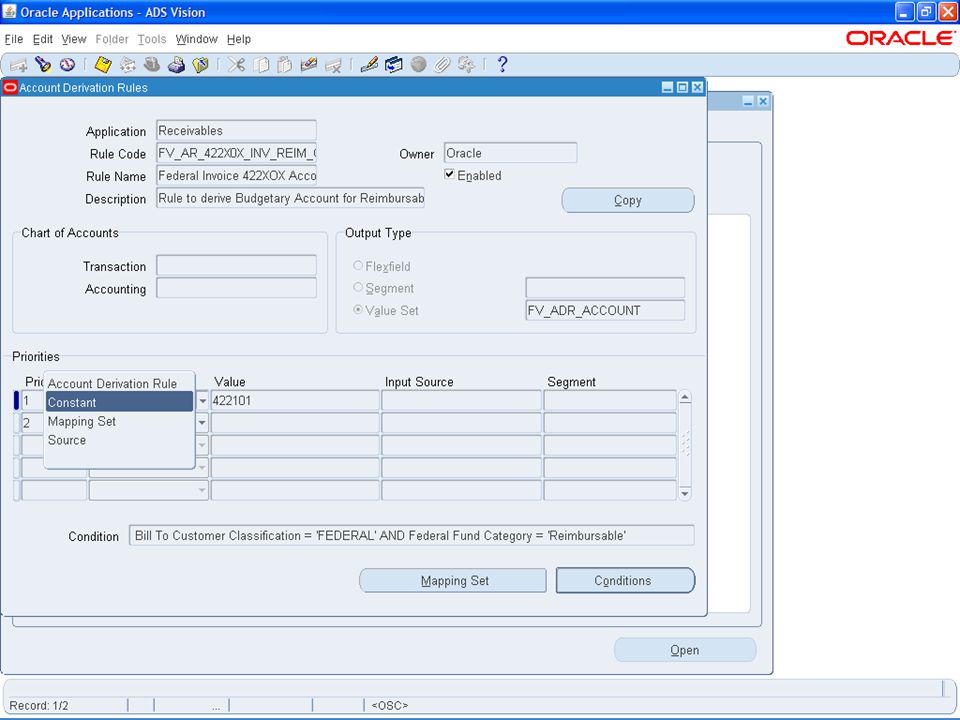Close the form with the folder icon
The width and height of the screenshot is (960, 720).
point(200,64)
